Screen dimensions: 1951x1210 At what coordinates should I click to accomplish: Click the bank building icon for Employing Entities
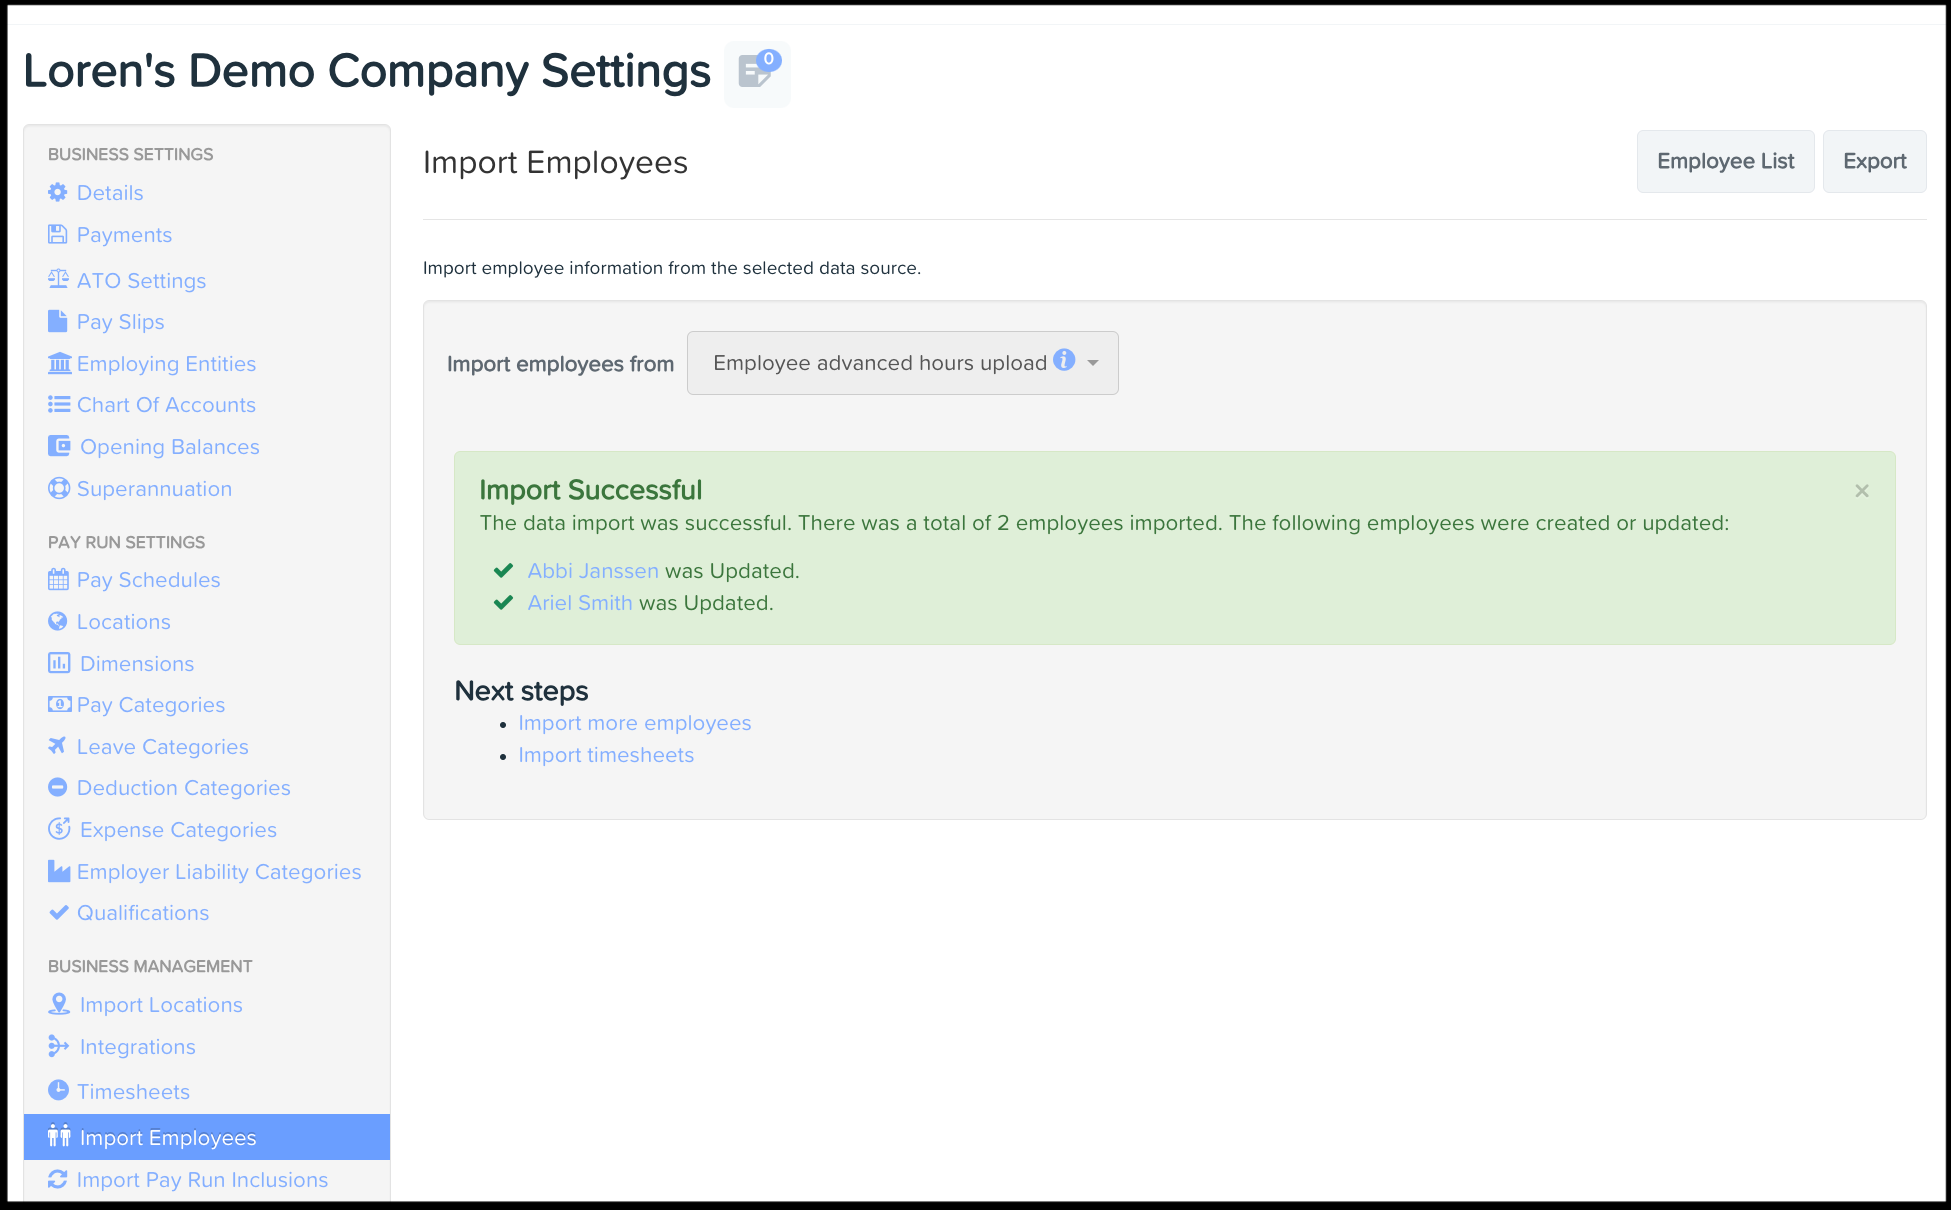click(59, 363)
